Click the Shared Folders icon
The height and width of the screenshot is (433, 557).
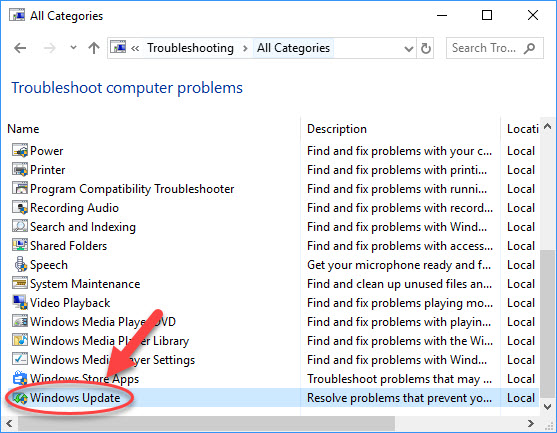pyautogui.click(x=20, y=245)
